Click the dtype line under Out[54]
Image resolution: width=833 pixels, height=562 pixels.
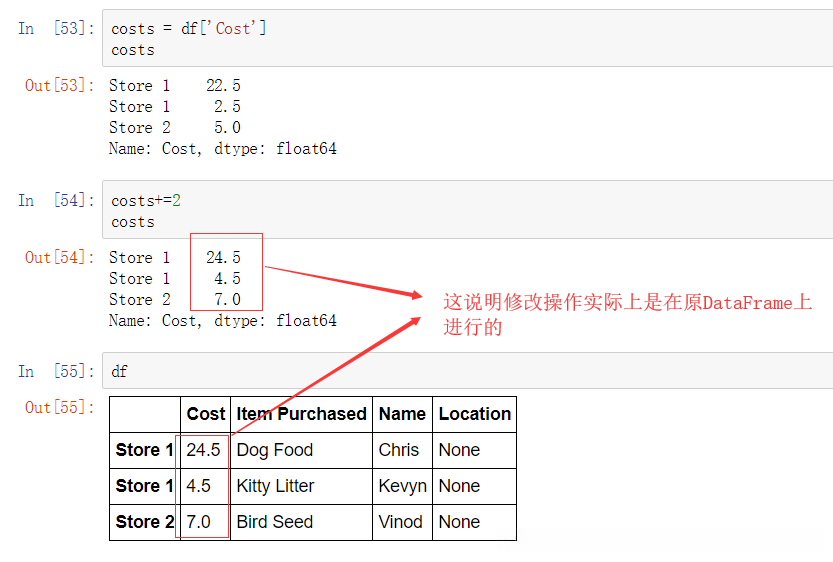tap(223, 321)
